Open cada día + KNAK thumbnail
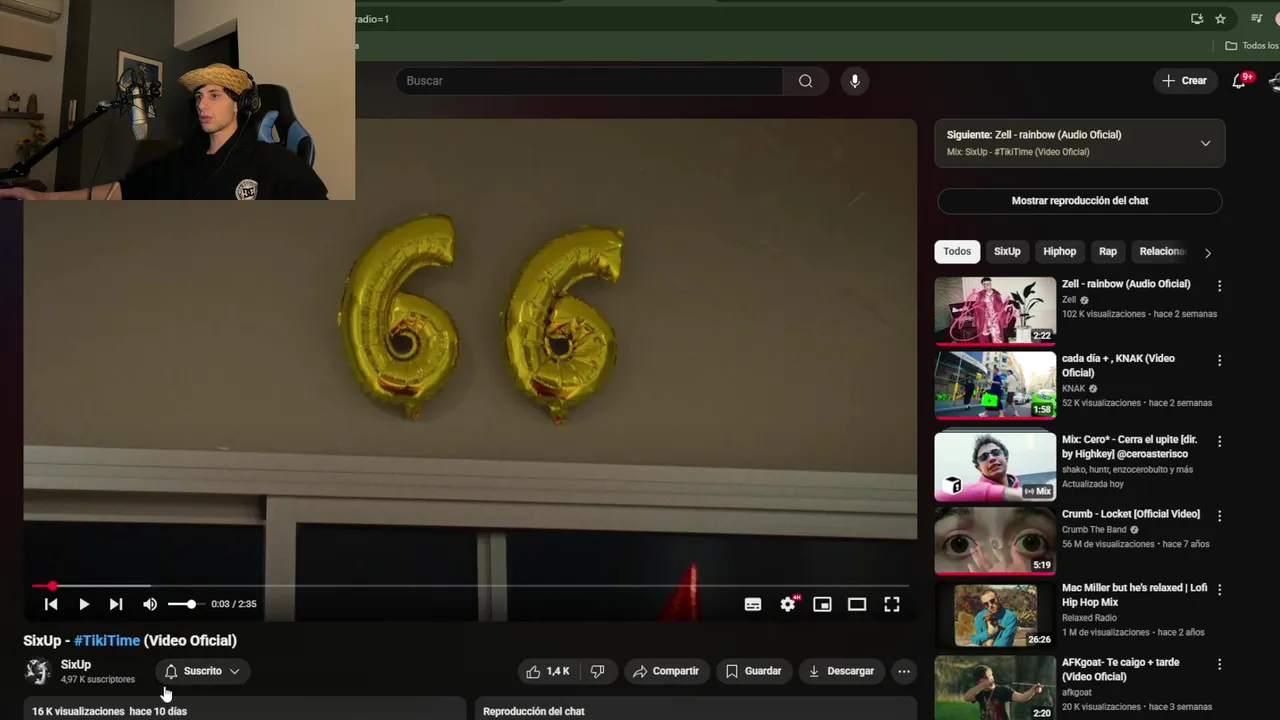 pos(995,385)
